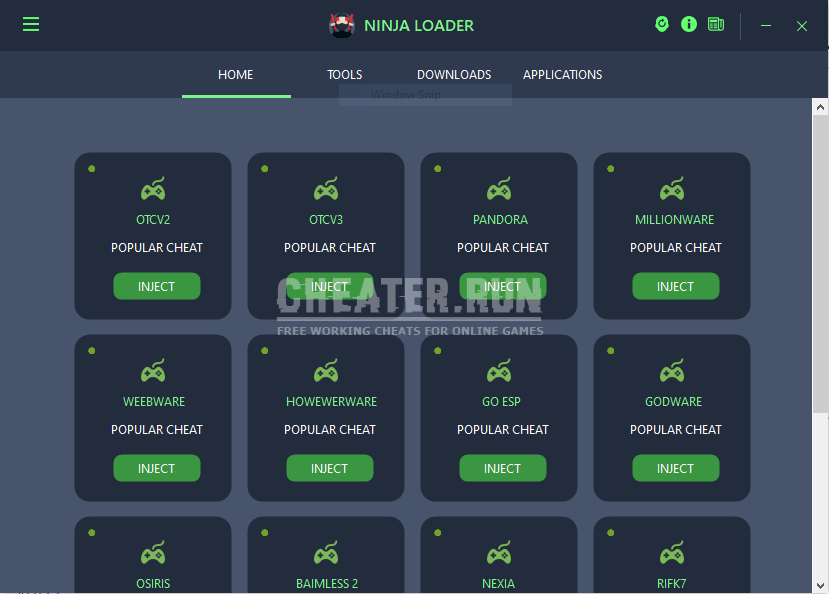
Task: Inject the PANDORA cheat
Action: pyautogui.click(x=503, y=286)
